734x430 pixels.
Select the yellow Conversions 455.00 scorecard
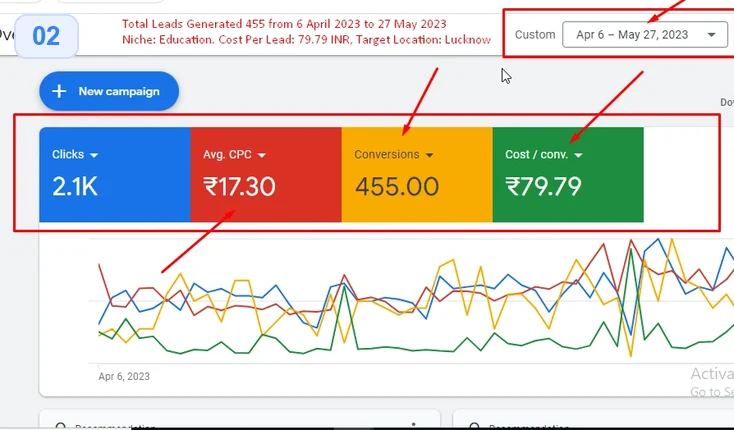(417, 175)
